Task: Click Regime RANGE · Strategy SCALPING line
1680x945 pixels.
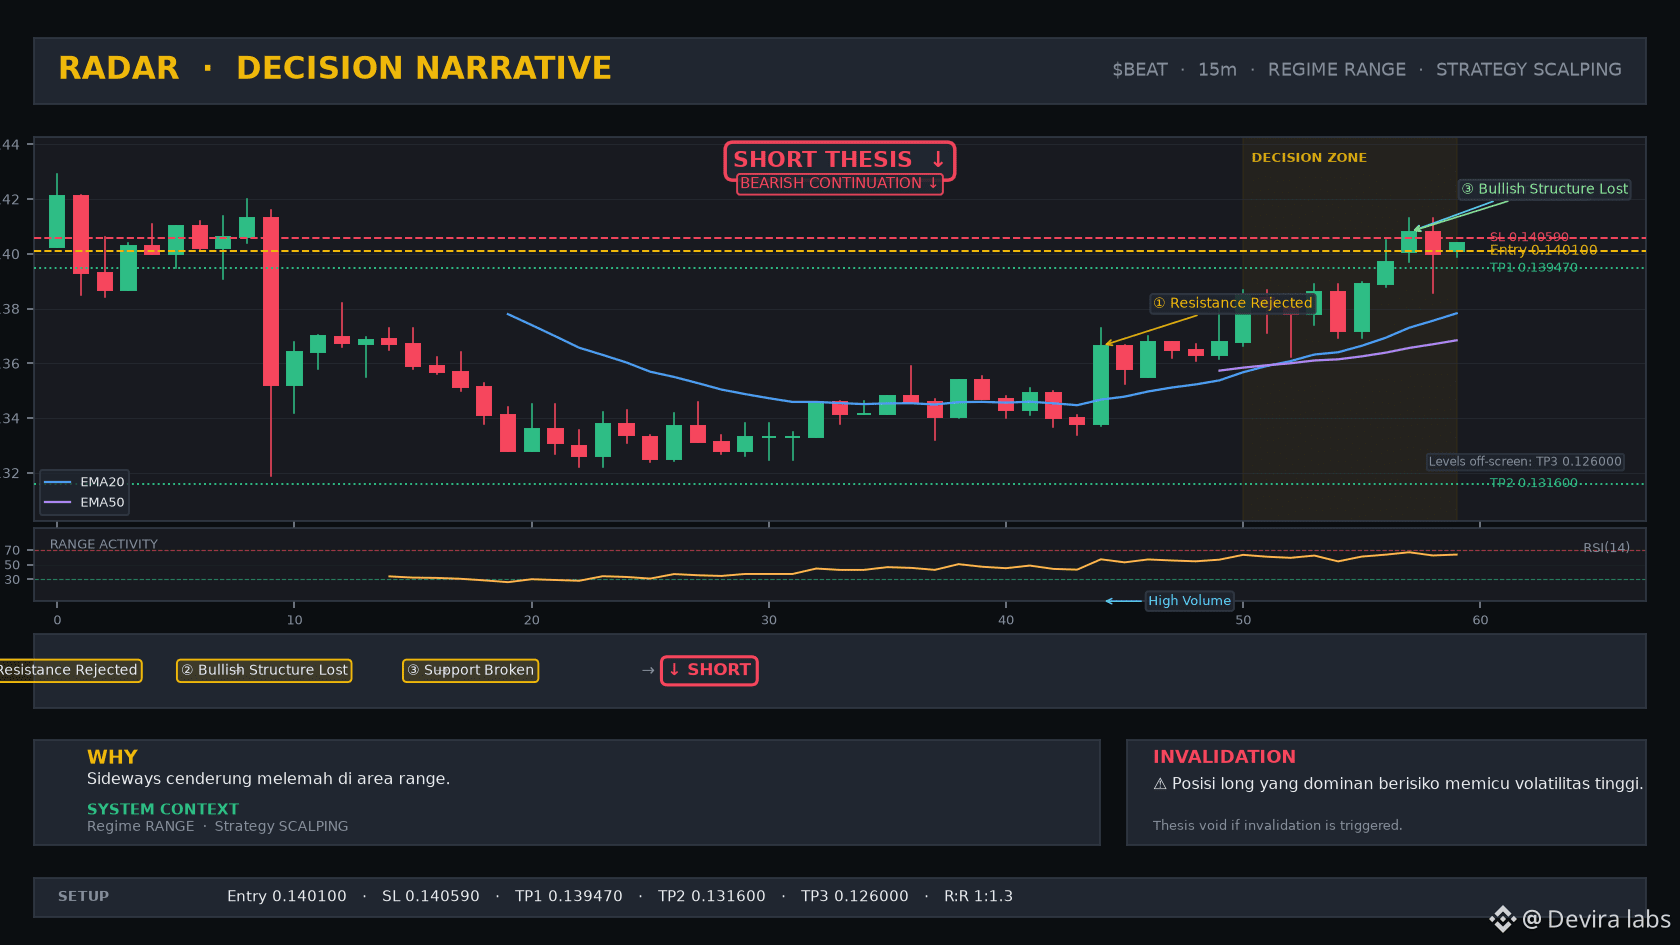Action: point(217,826)
